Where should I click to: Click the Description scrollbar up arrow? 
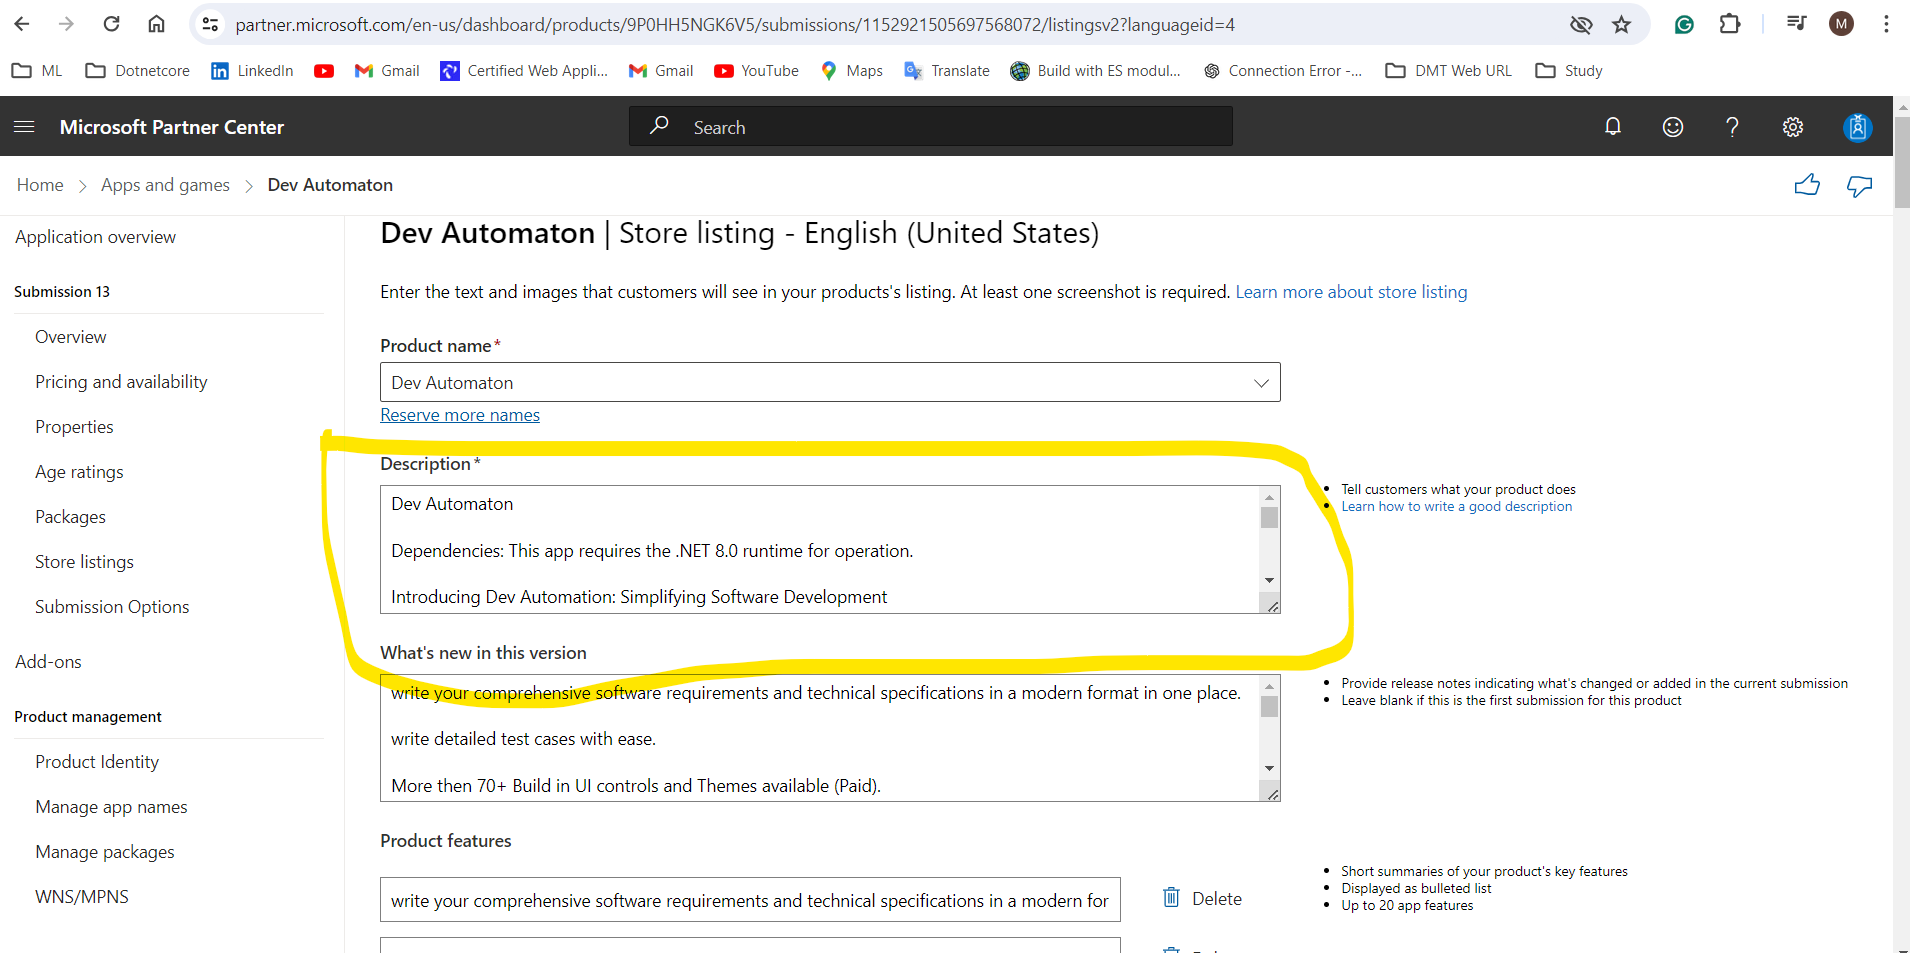tap(1269, 497)
